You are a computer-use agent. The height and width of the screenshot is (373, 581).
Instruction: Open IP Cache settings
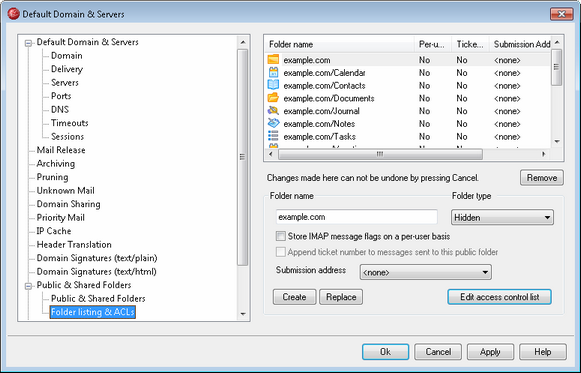(54, 231)
